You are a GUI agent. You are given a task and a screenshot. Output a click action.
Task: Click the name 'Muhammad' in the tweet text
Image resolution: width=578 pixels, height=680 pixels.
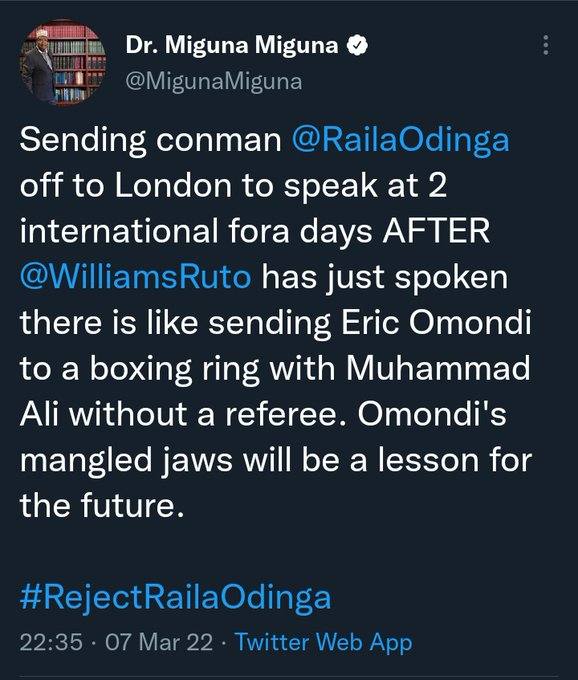click(438, 369)
